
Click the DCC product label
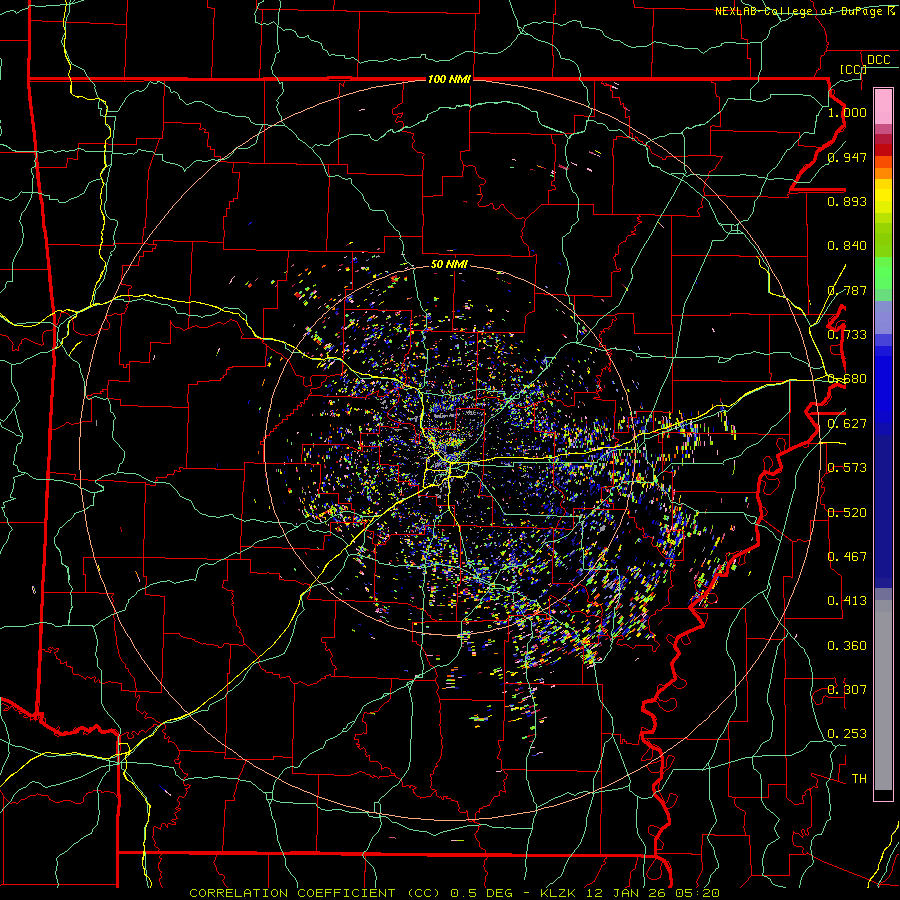tap(878, 60)
